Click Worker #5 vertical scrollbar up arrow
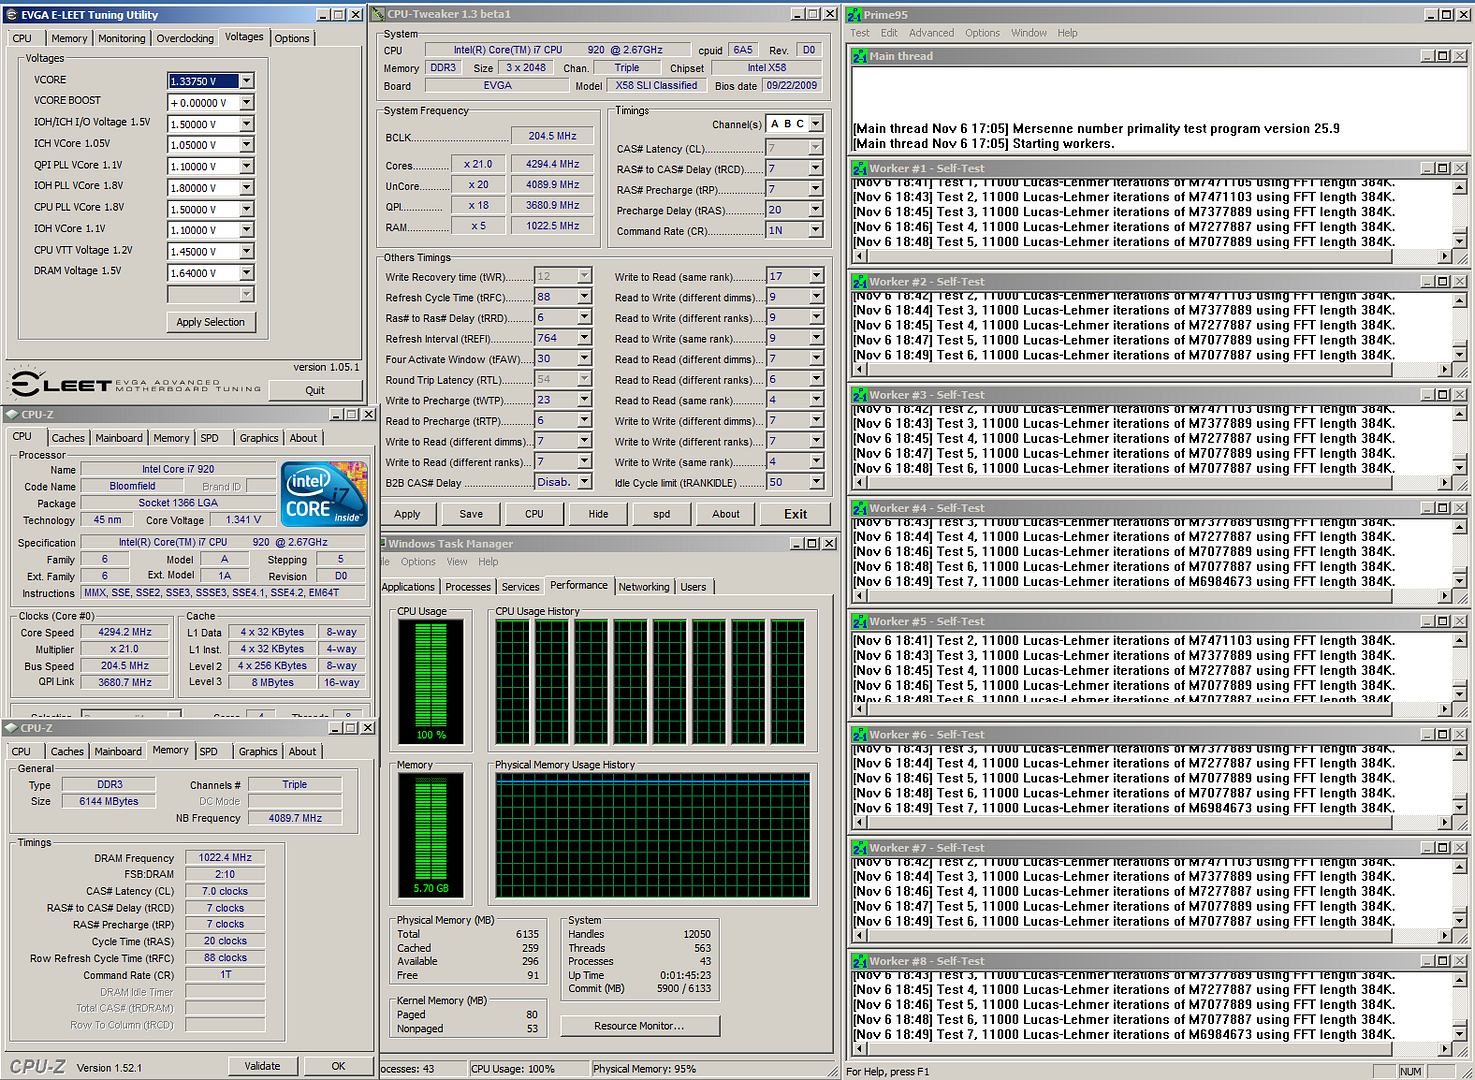Viewport: 1475px width, 1080px height. [1459, 639]
